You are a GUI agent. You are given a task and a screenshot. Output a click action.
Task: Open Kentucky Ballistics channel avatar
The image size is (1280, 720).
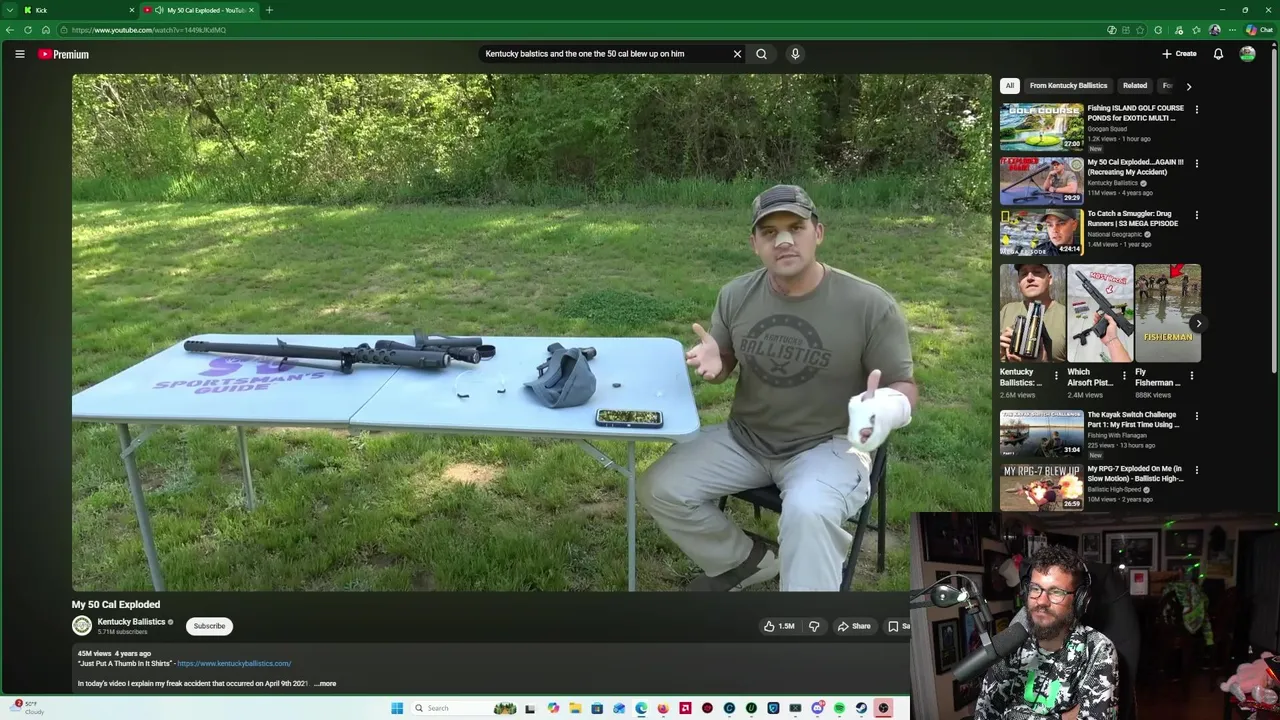coord(82,626)
